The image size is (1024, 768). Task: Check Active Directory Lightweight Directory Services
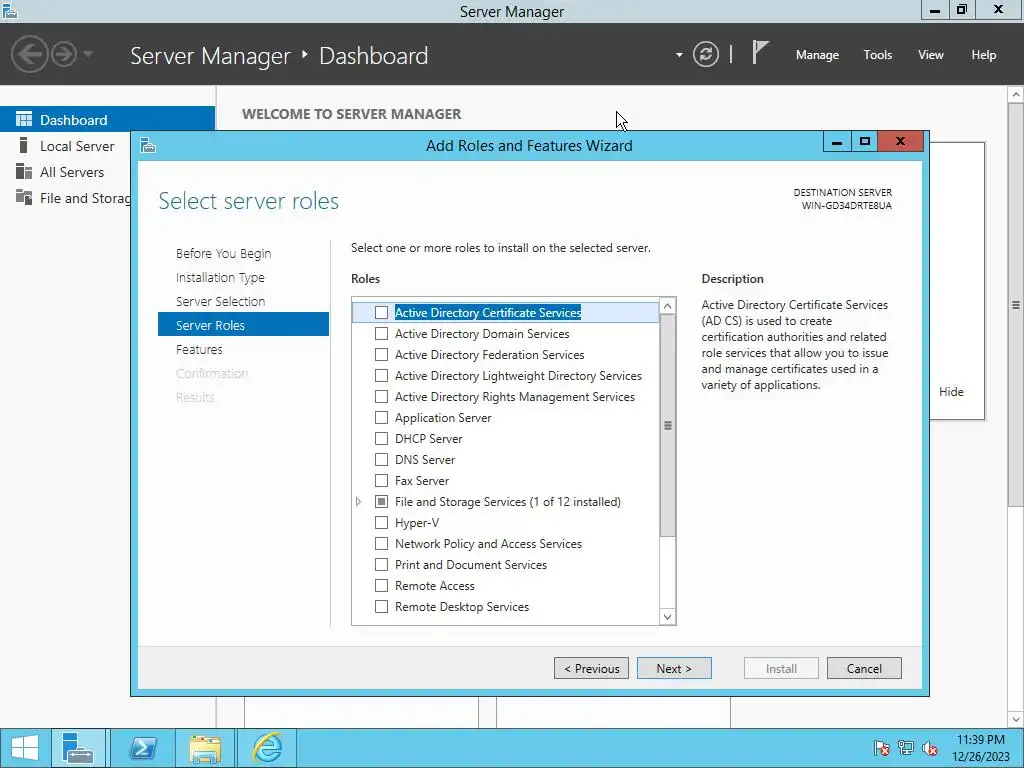(381, 376)
